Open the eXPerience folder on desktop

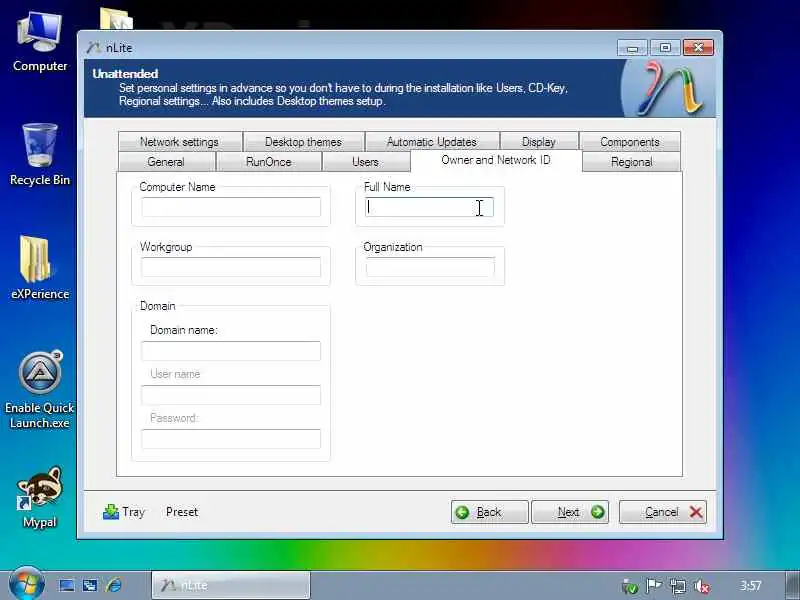(x=40, y=268)
